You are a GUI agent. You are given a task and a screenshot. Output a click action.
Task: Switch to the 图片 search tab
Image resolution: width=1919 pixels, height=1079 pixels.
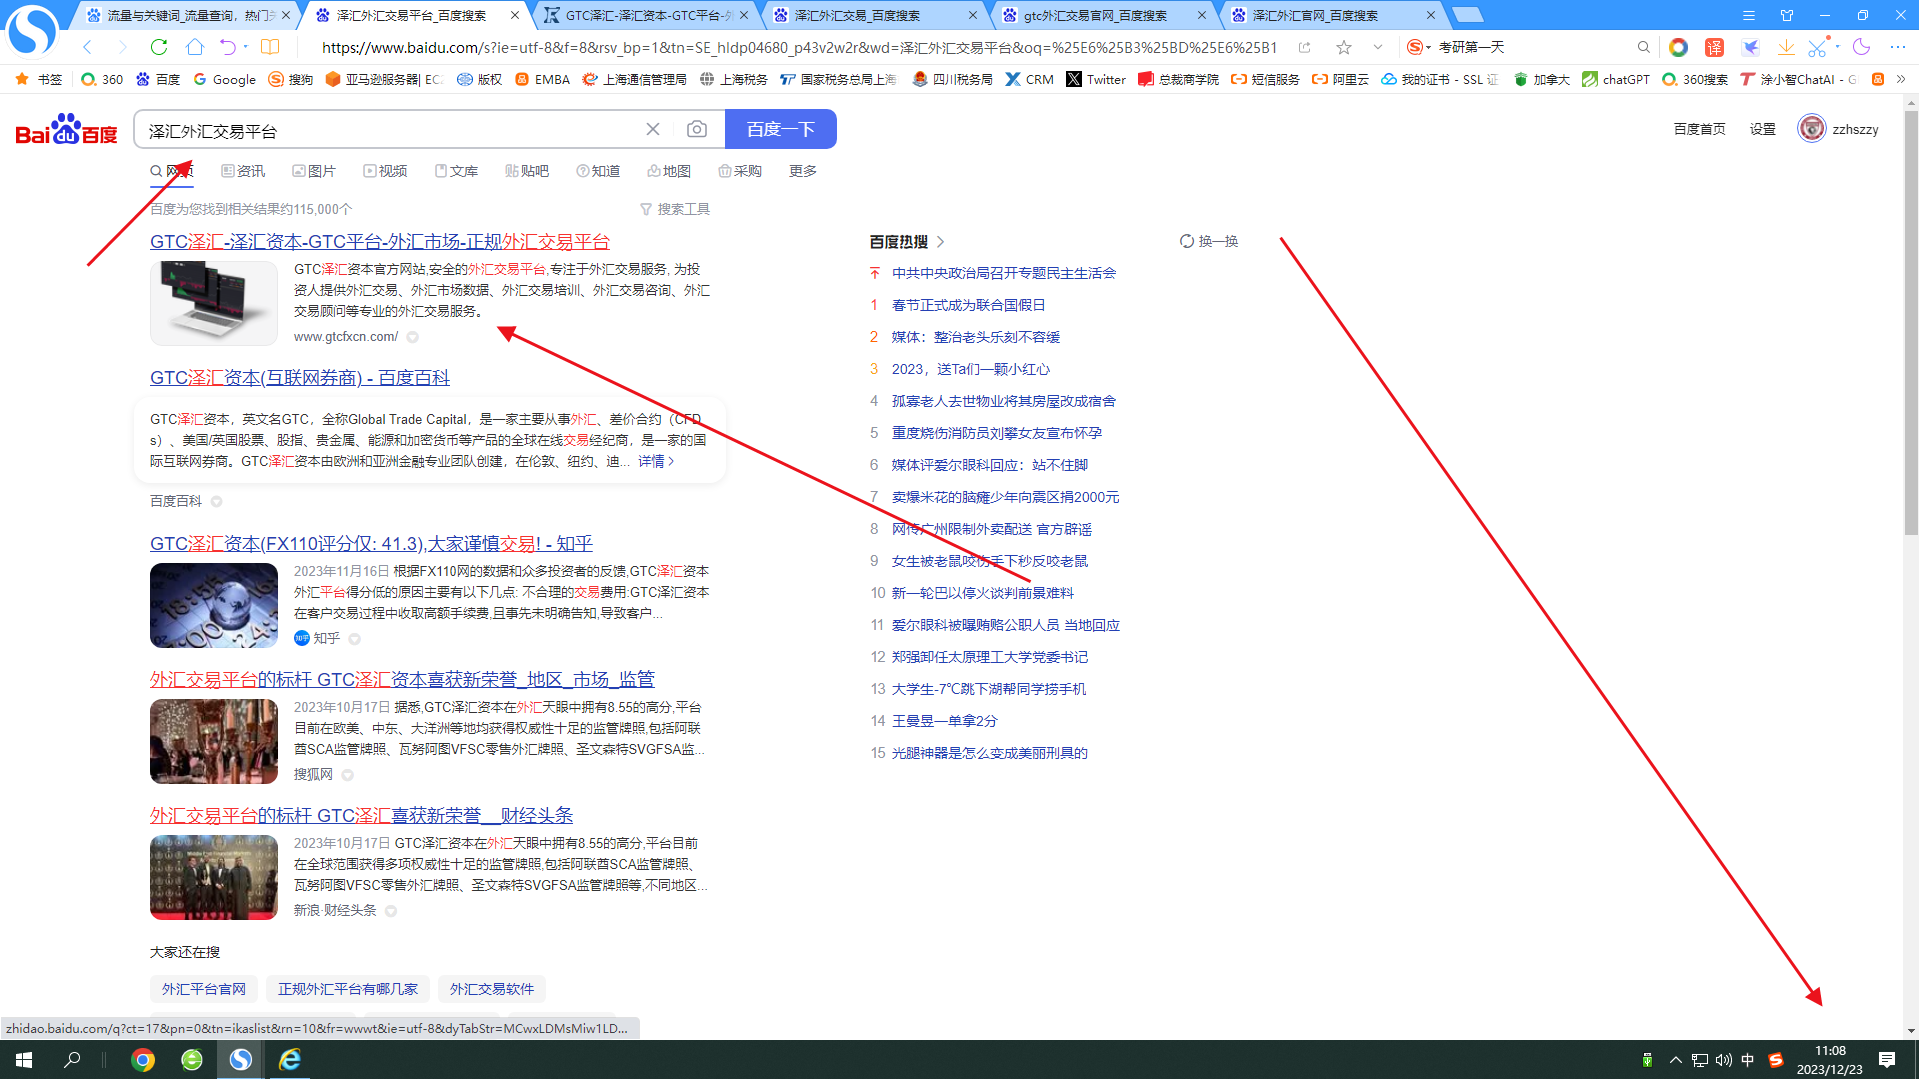tap(314, 171)
